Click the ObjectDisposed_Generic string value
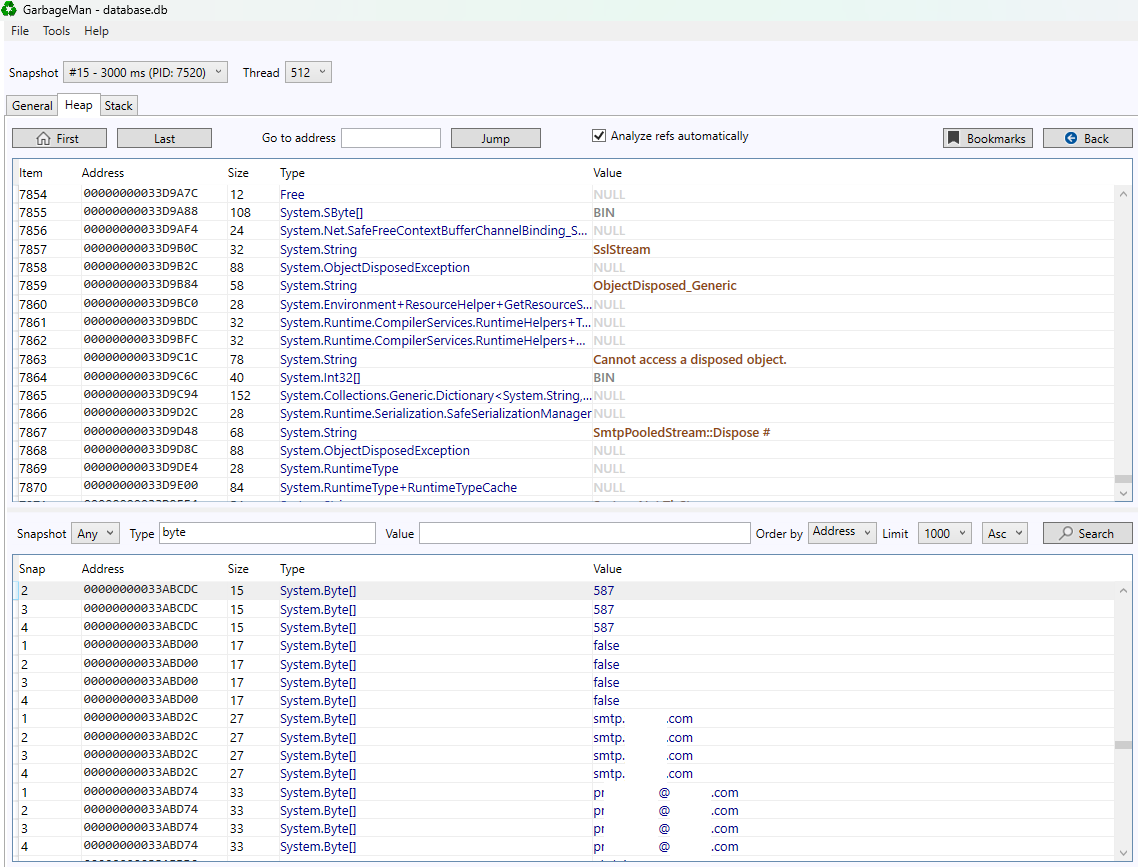Image resolution: width=1138 pixels, height=867 pixels. (665, 286)
